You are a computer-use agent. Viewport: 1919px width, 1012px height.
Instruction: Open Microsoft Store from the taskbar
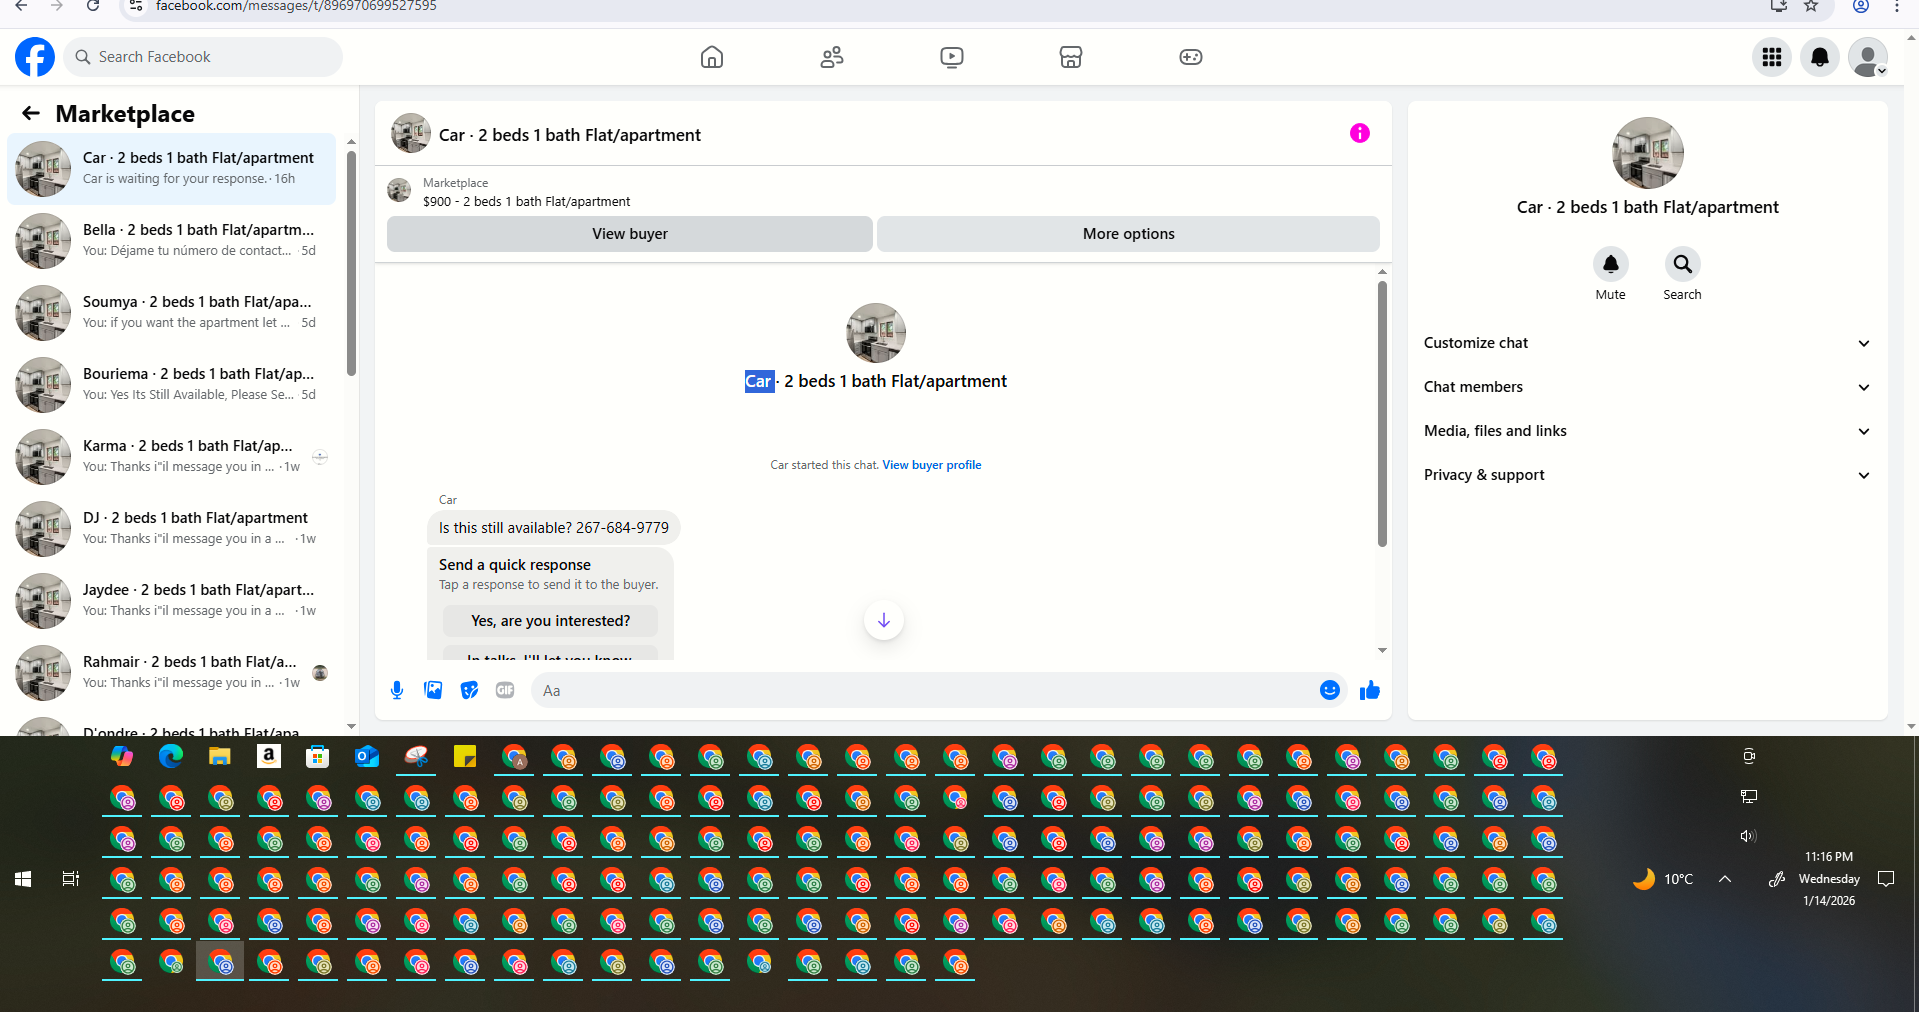click(318, 757)
